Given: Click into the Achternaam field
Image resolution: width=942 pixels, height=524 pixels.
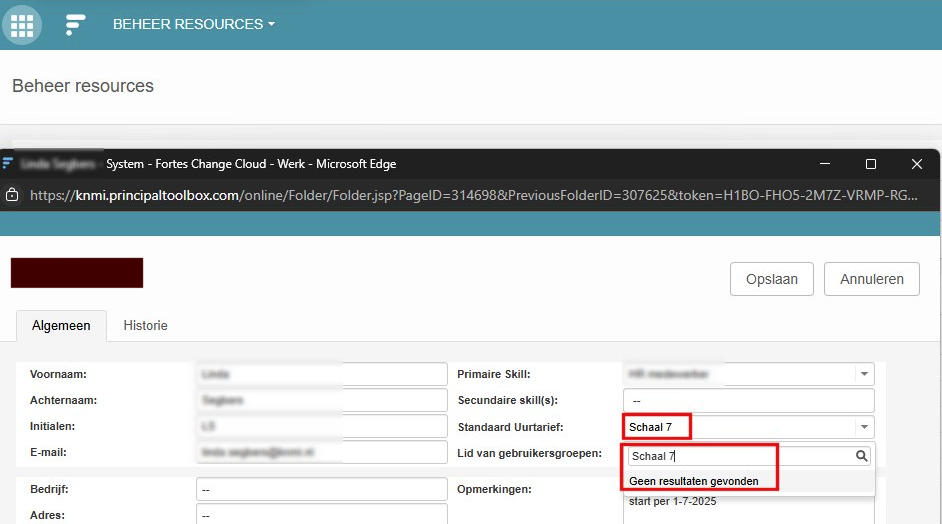Looking at the screenshot, I should [x=321, y=401].
